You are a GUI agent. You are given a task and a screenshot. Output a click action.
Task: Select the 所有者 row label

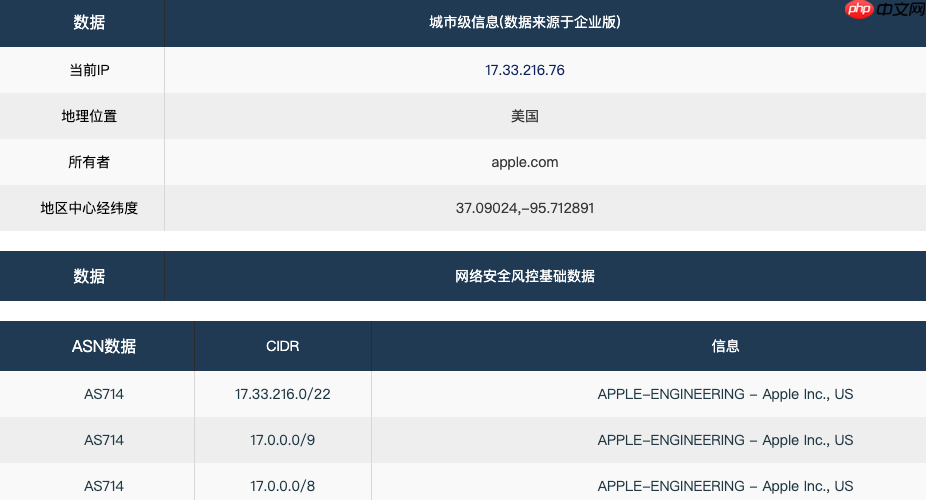tap(89, 162)
